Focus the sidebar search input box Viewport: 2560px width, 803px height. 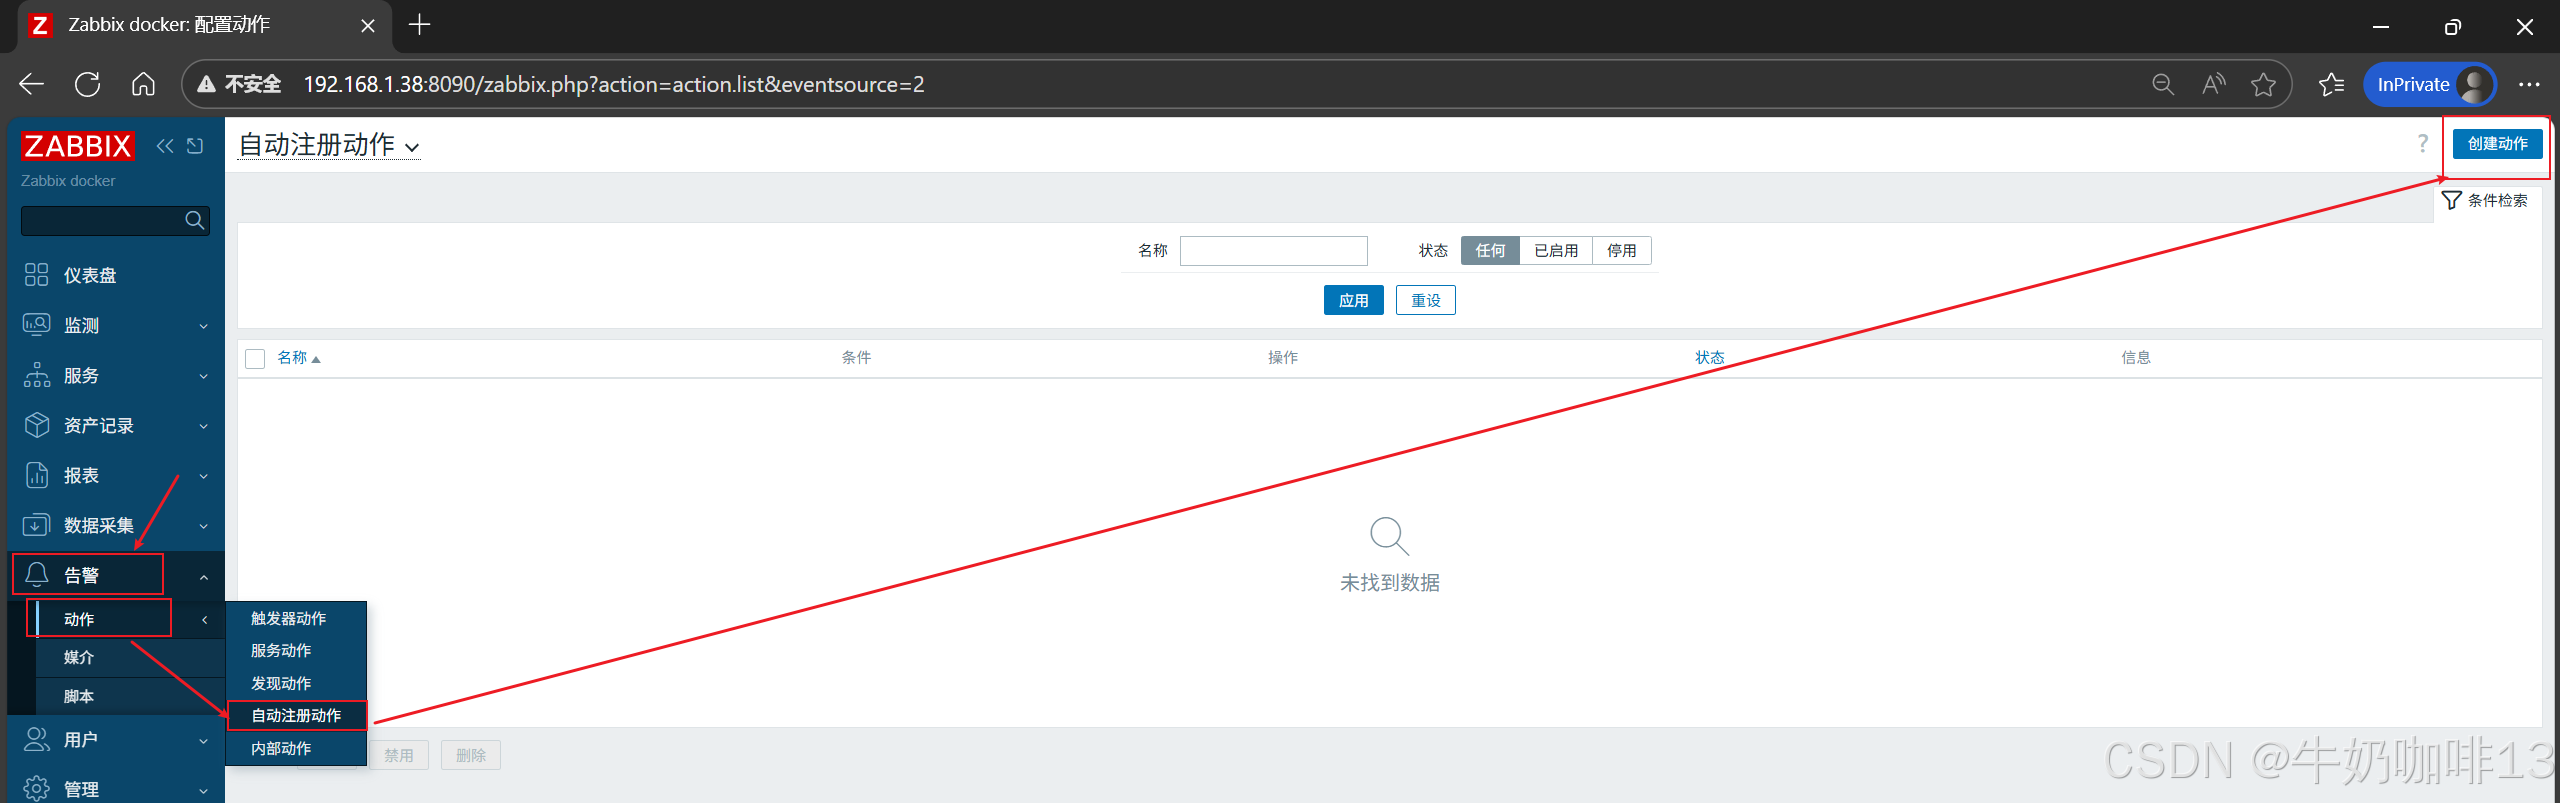pos(114,220)
